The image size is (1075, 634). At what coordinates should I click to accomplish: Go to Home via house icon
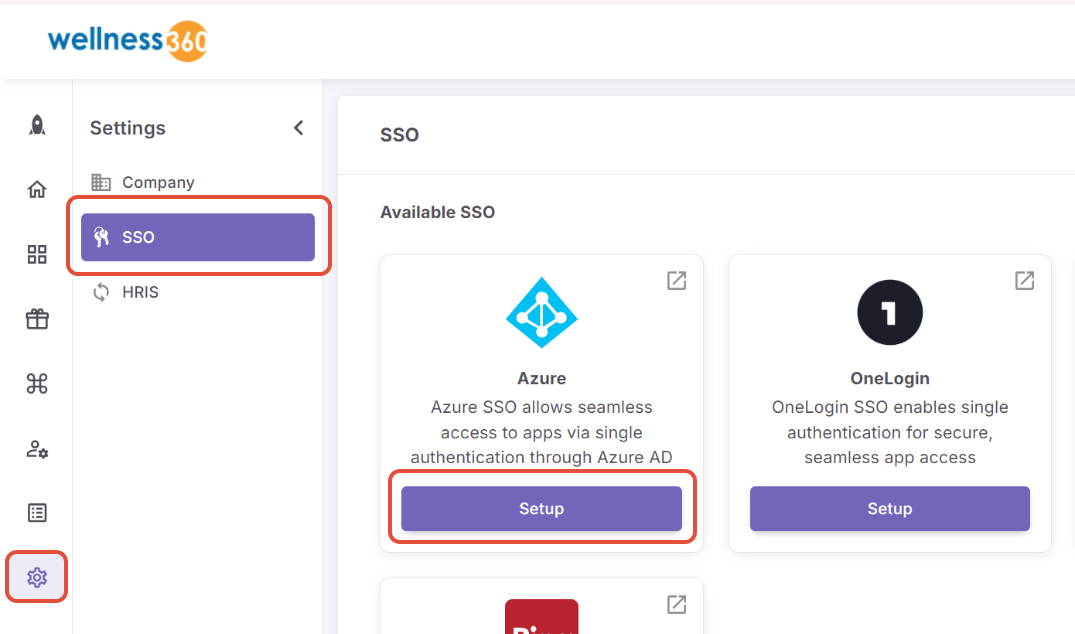click(37, 189)
